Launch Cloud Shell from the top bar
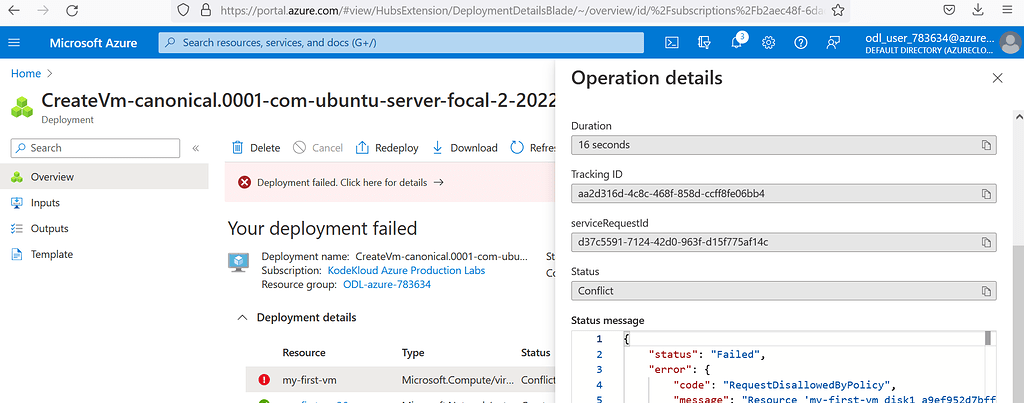Viewport: 1024px width, 403px height. point(673,43)
